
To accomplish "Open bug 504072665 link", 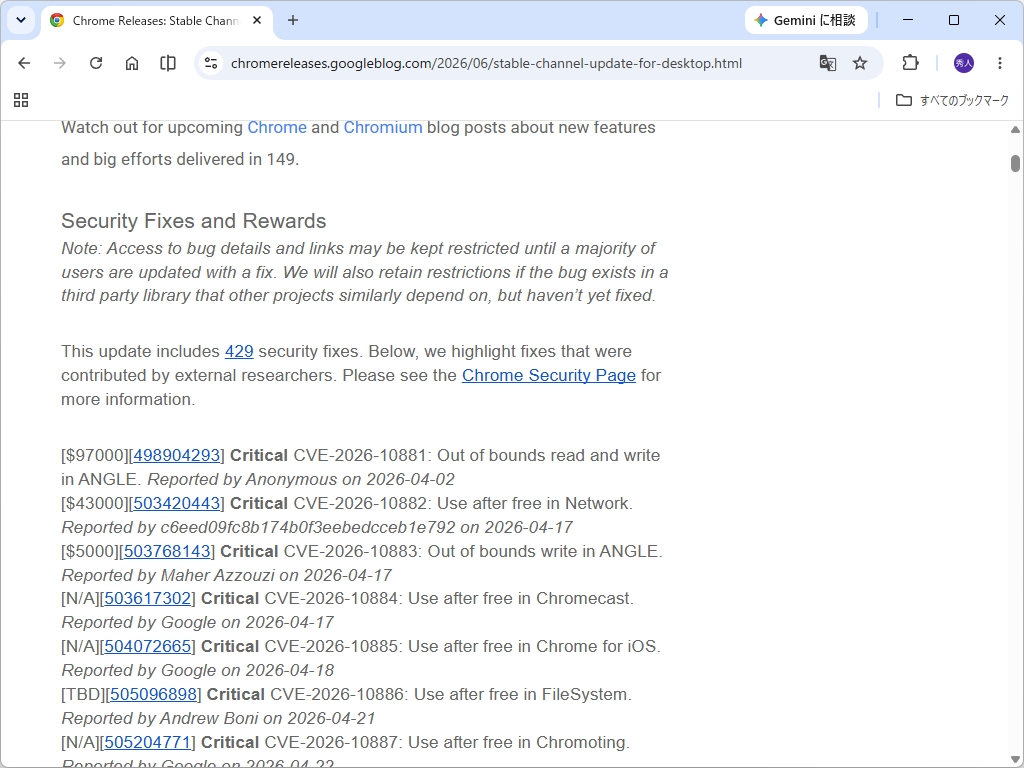I will click(148, 647).
